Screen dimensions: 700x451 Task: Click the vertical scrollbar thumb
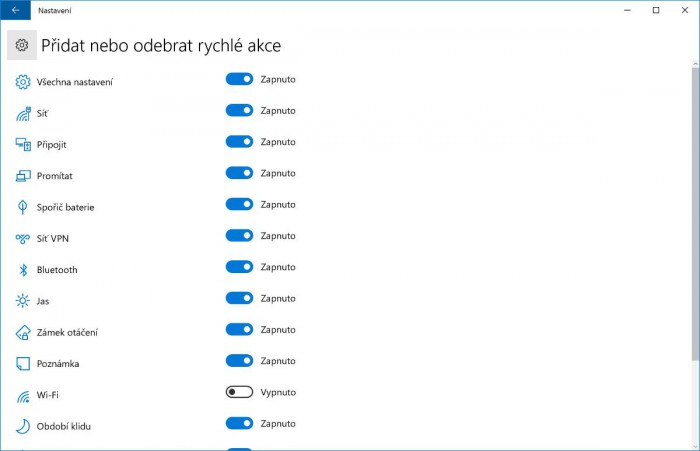point(695,210)
